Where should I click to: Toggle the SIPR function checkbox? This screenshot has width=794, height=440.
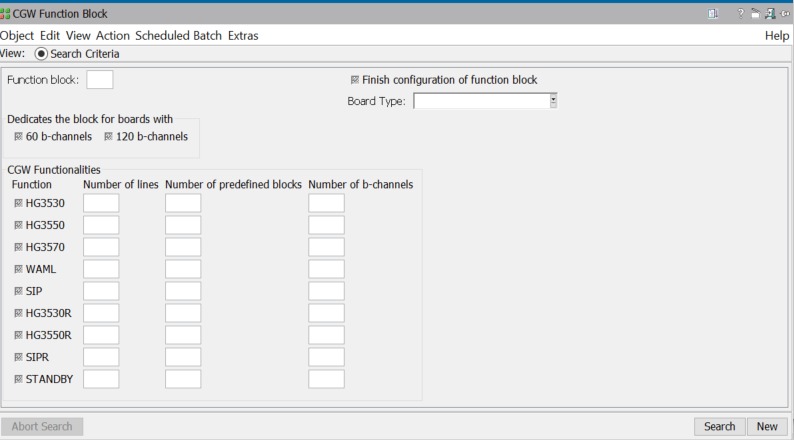(x=19, y=357)
